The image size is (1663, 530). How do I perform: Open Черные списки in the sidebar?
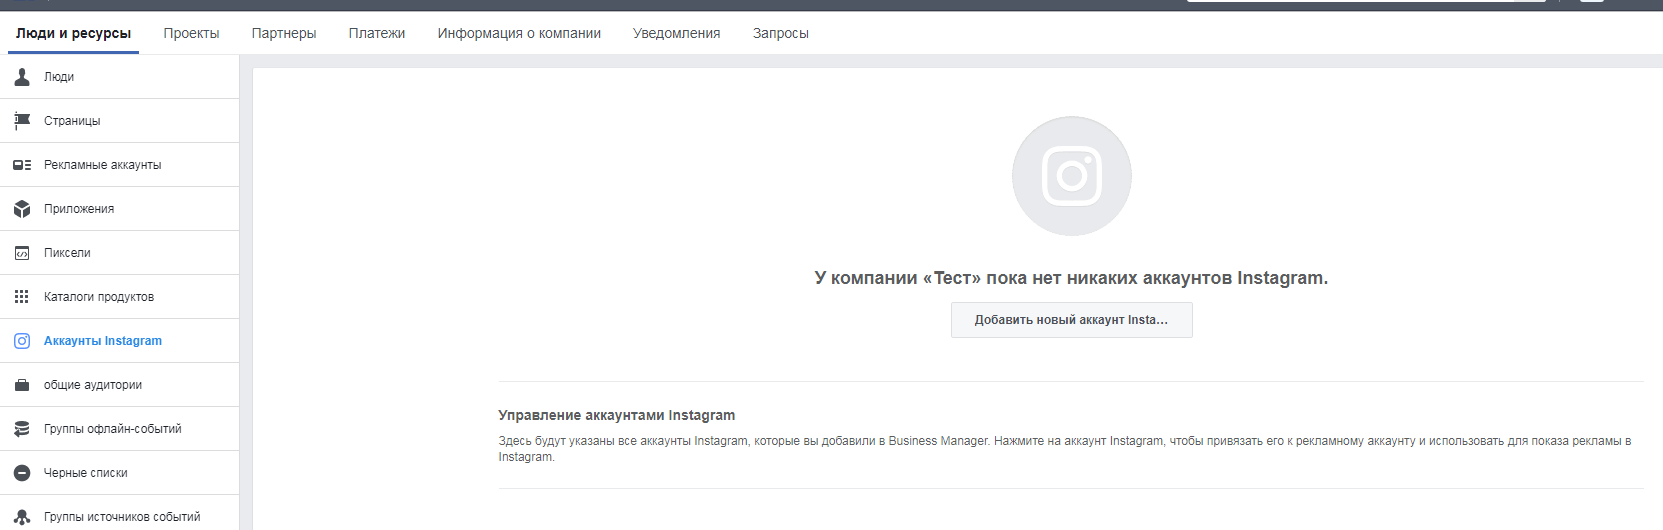point(120,473)
